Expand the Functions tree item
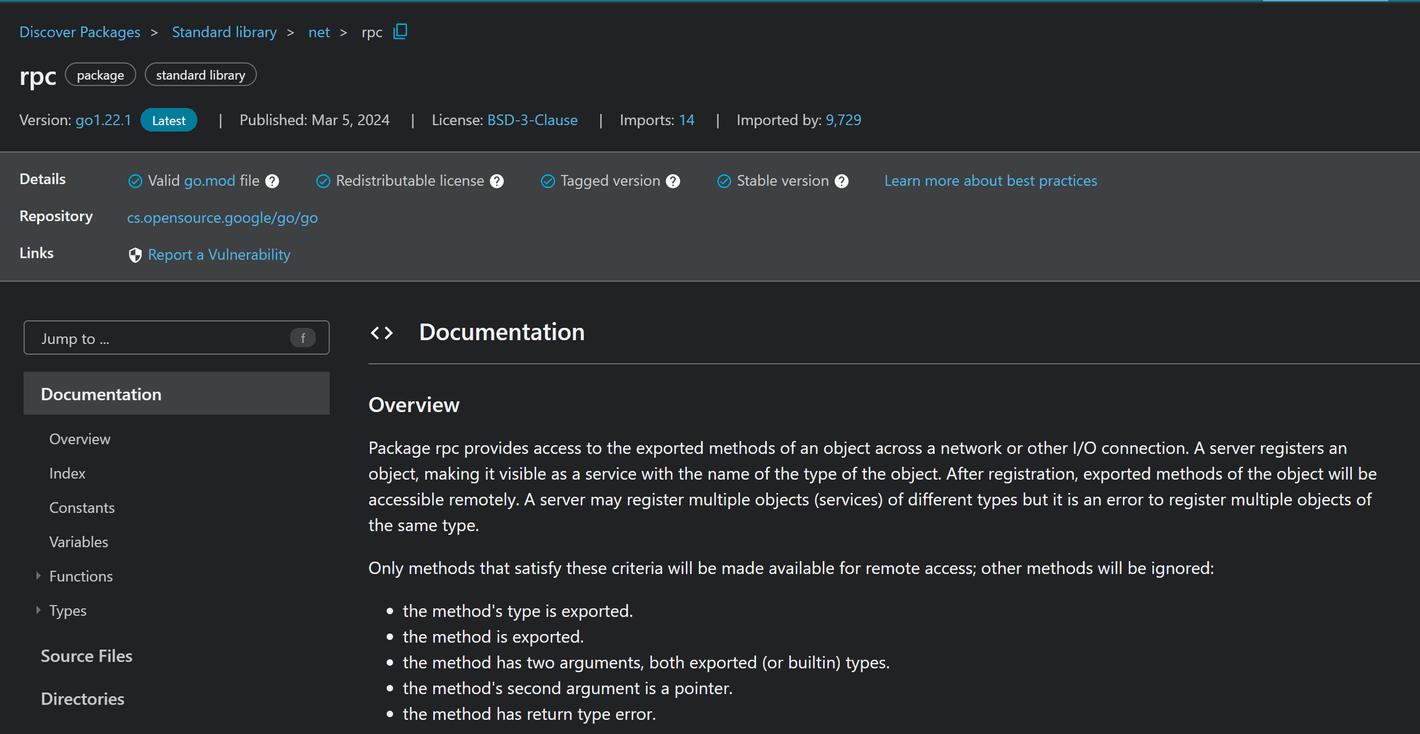 (x=38, y=576)
